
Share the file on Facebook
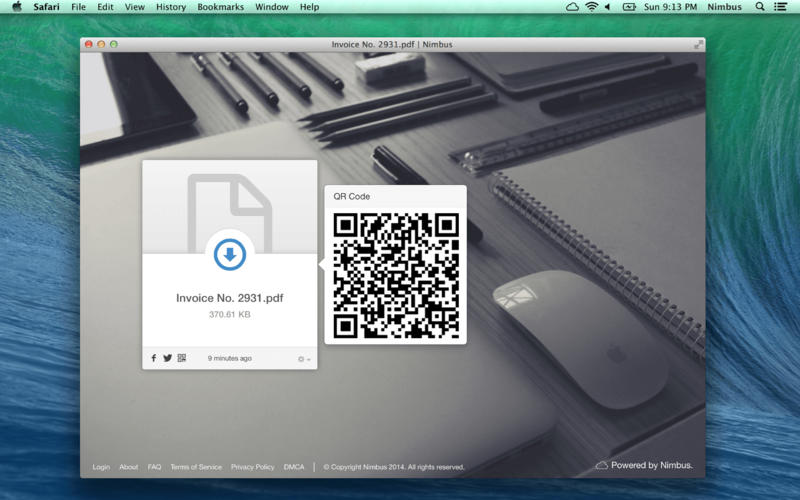tap(154, 358)
